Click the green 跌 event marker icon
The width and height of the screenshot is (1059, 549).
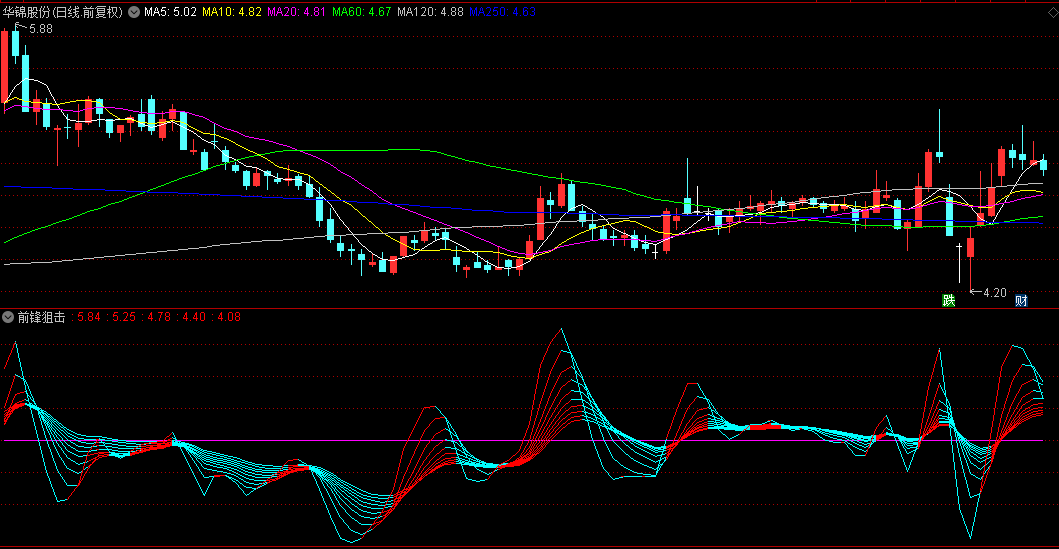coord(948,300)
